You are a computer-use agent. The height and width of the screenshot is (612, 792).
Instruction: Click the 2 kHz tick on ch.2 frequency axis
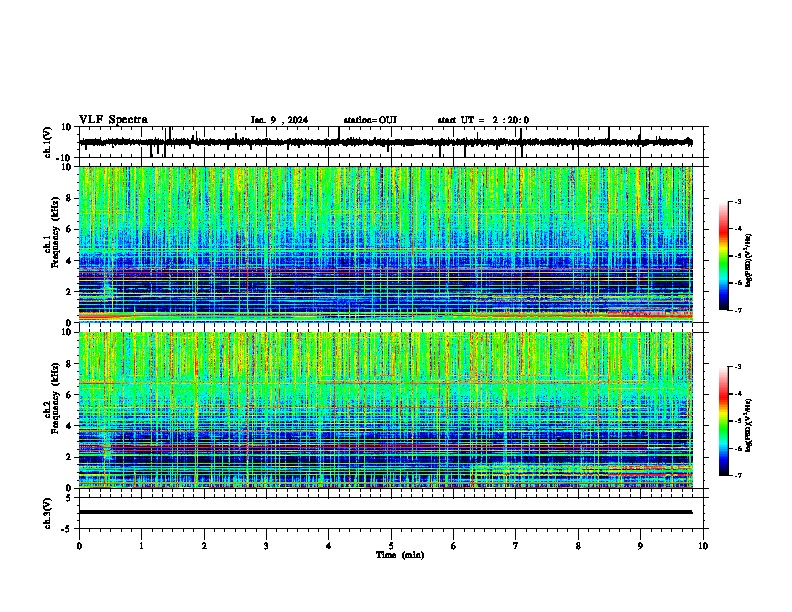(69, 457)
